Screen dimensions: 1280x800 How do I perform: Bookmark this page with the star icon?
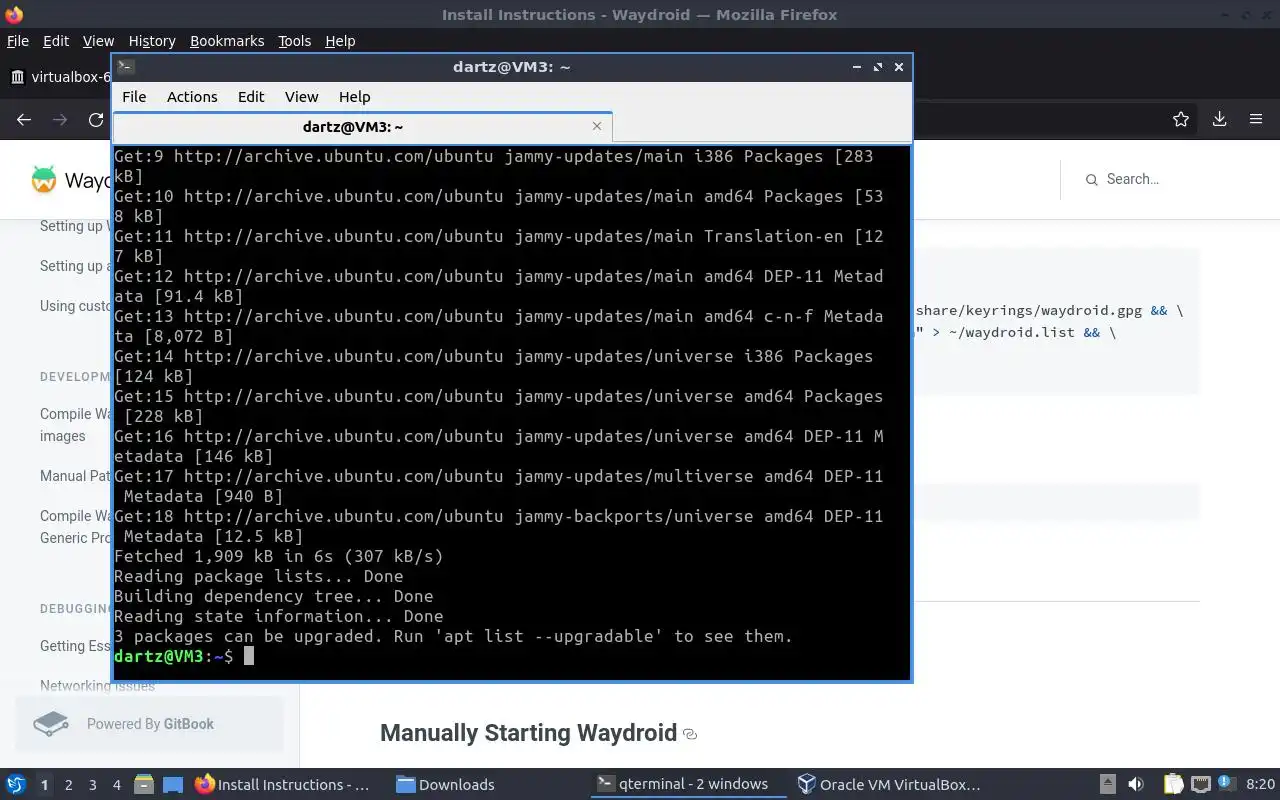coord(1181,119)
